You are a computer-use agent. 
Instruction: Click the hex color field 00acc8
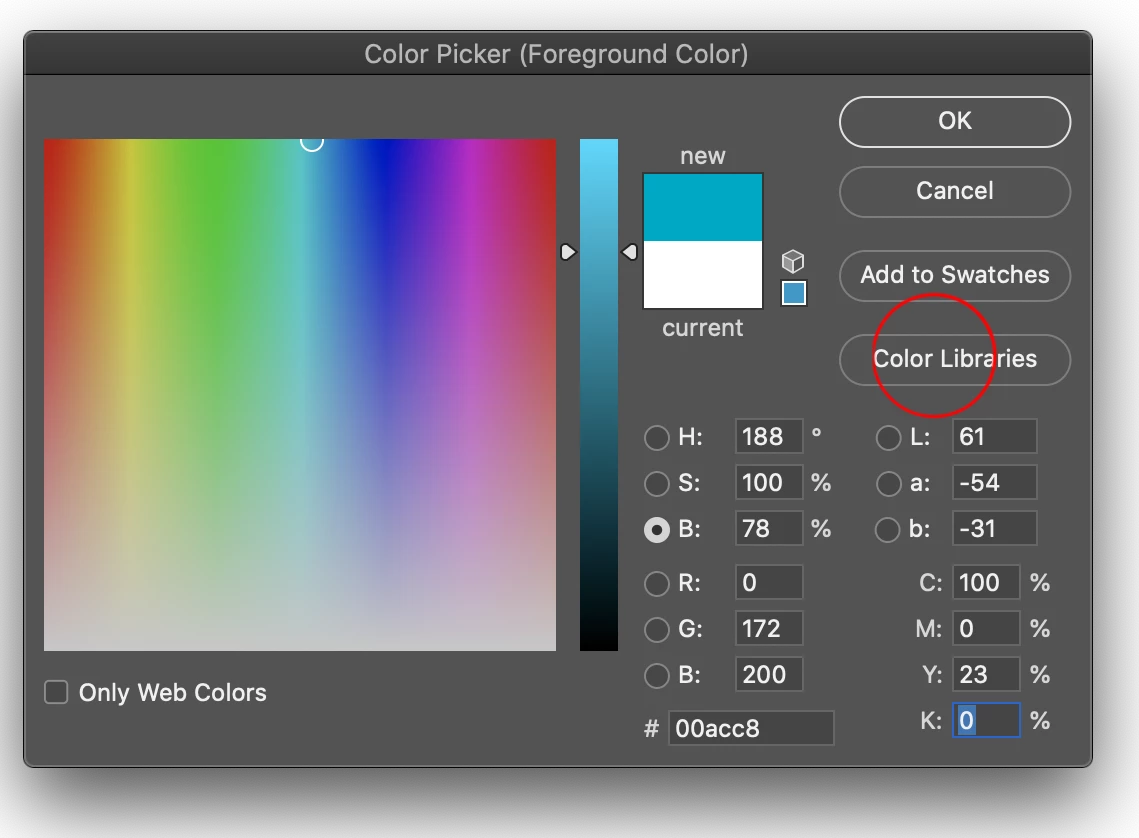point(751,728)
